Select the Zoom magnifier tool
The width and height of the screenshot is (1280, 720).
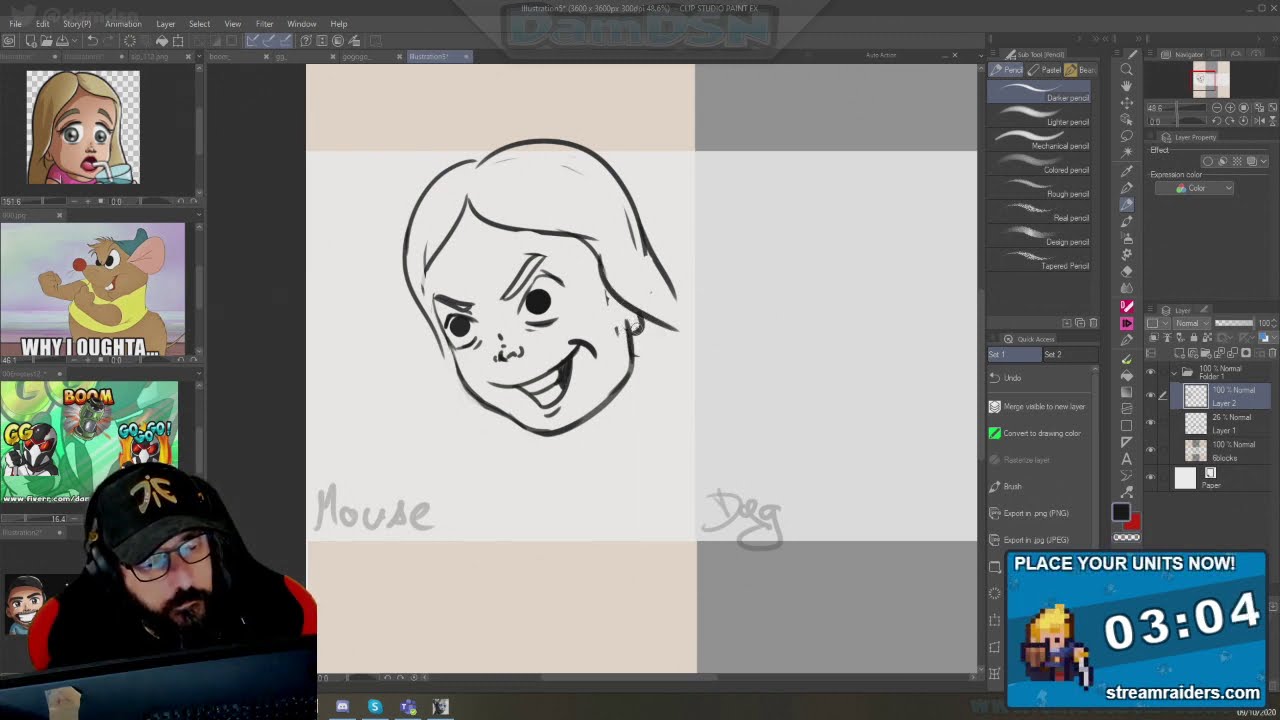[x=1126, y=69]
